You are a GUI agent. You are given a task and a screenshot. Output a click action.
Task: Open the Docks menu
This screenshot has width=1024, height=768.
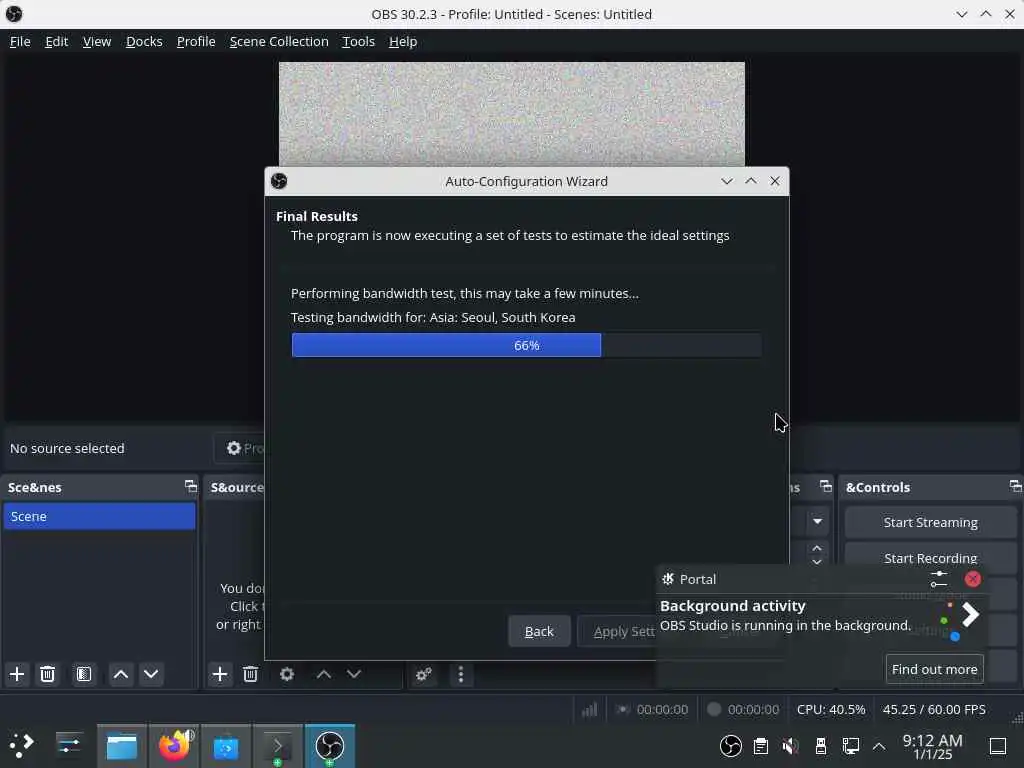[x=144, y=41]
